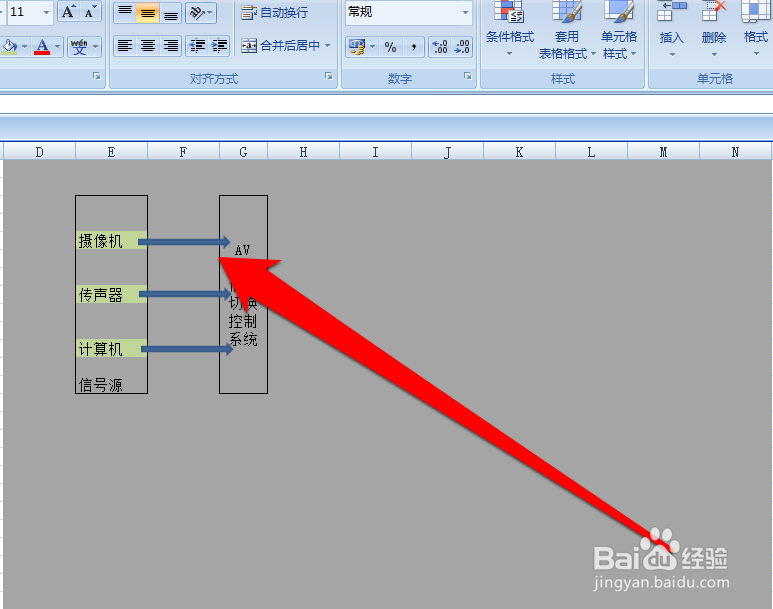Click the 摄像机 cell
The height and width of the screenshot is (609, 773).
coord(111,241)
